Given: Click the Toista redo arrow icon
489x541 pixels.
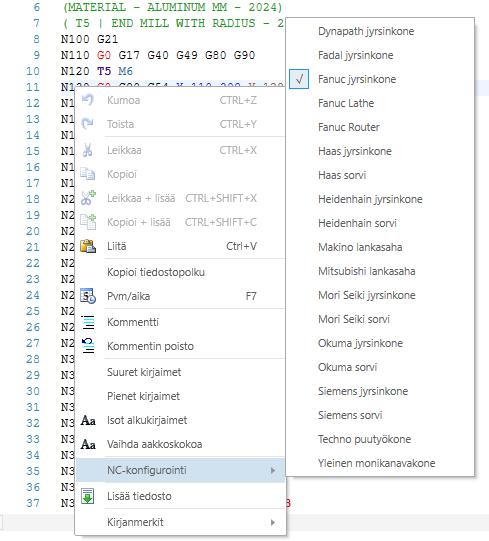Looking at the screenshot, I should pyautogui.click(x=88, y=124).
